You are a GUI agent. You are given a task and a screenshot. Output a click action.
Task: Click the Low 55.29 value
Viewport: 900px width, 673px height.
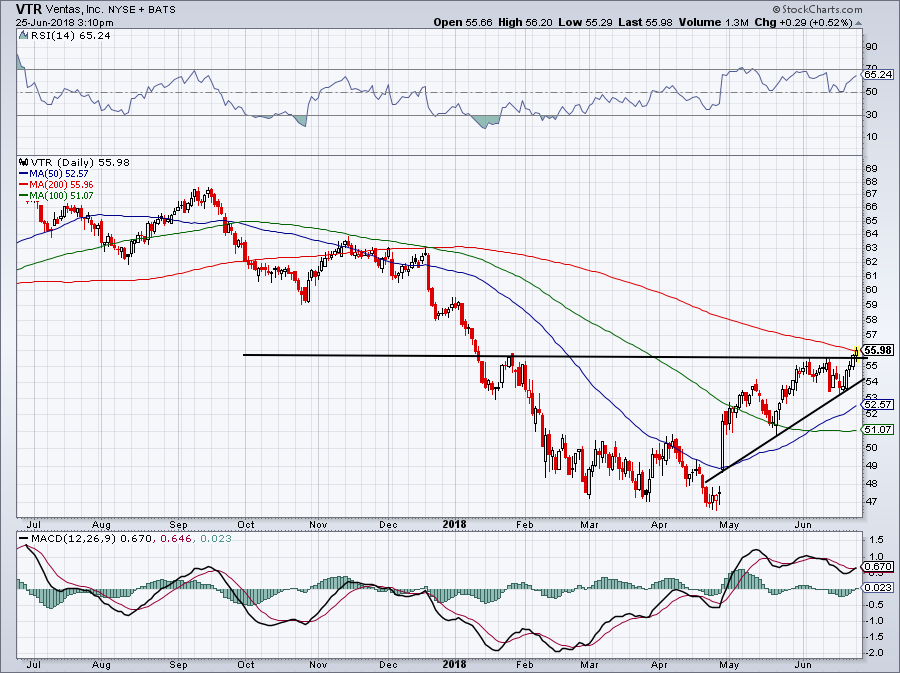point(585,22)
